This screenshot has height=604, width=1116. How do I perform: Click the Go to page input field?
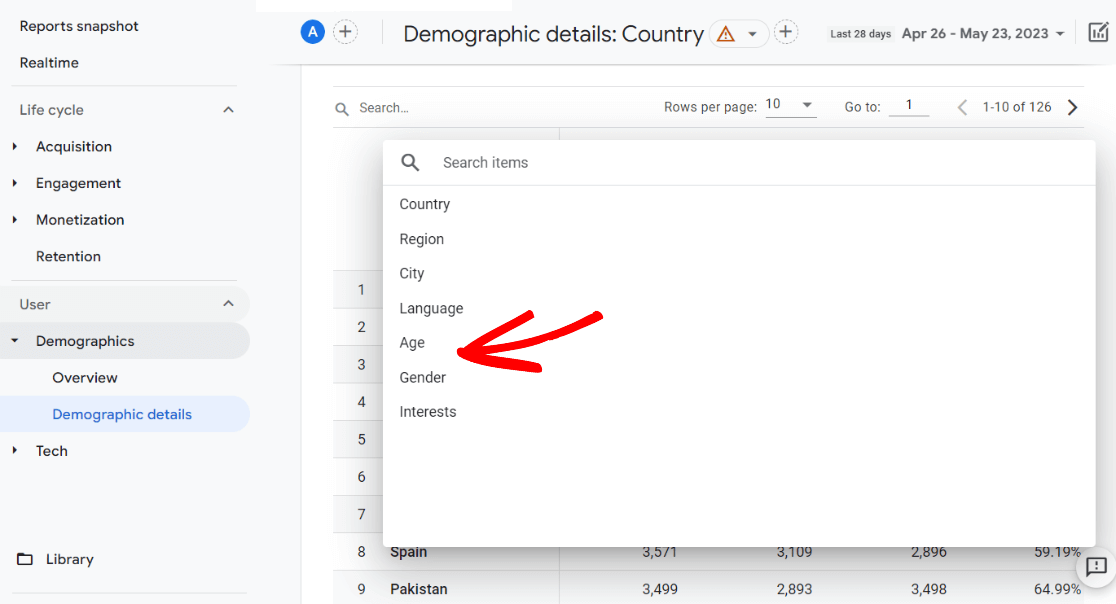[909, 105]
